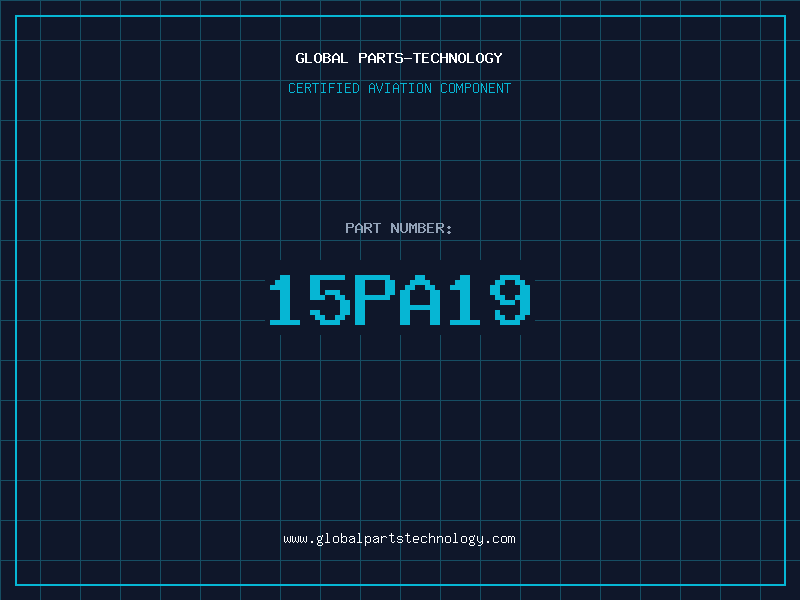Click the www prefix of the website address
The height and width of the screenshot is (600, 800).
point(295,538)
